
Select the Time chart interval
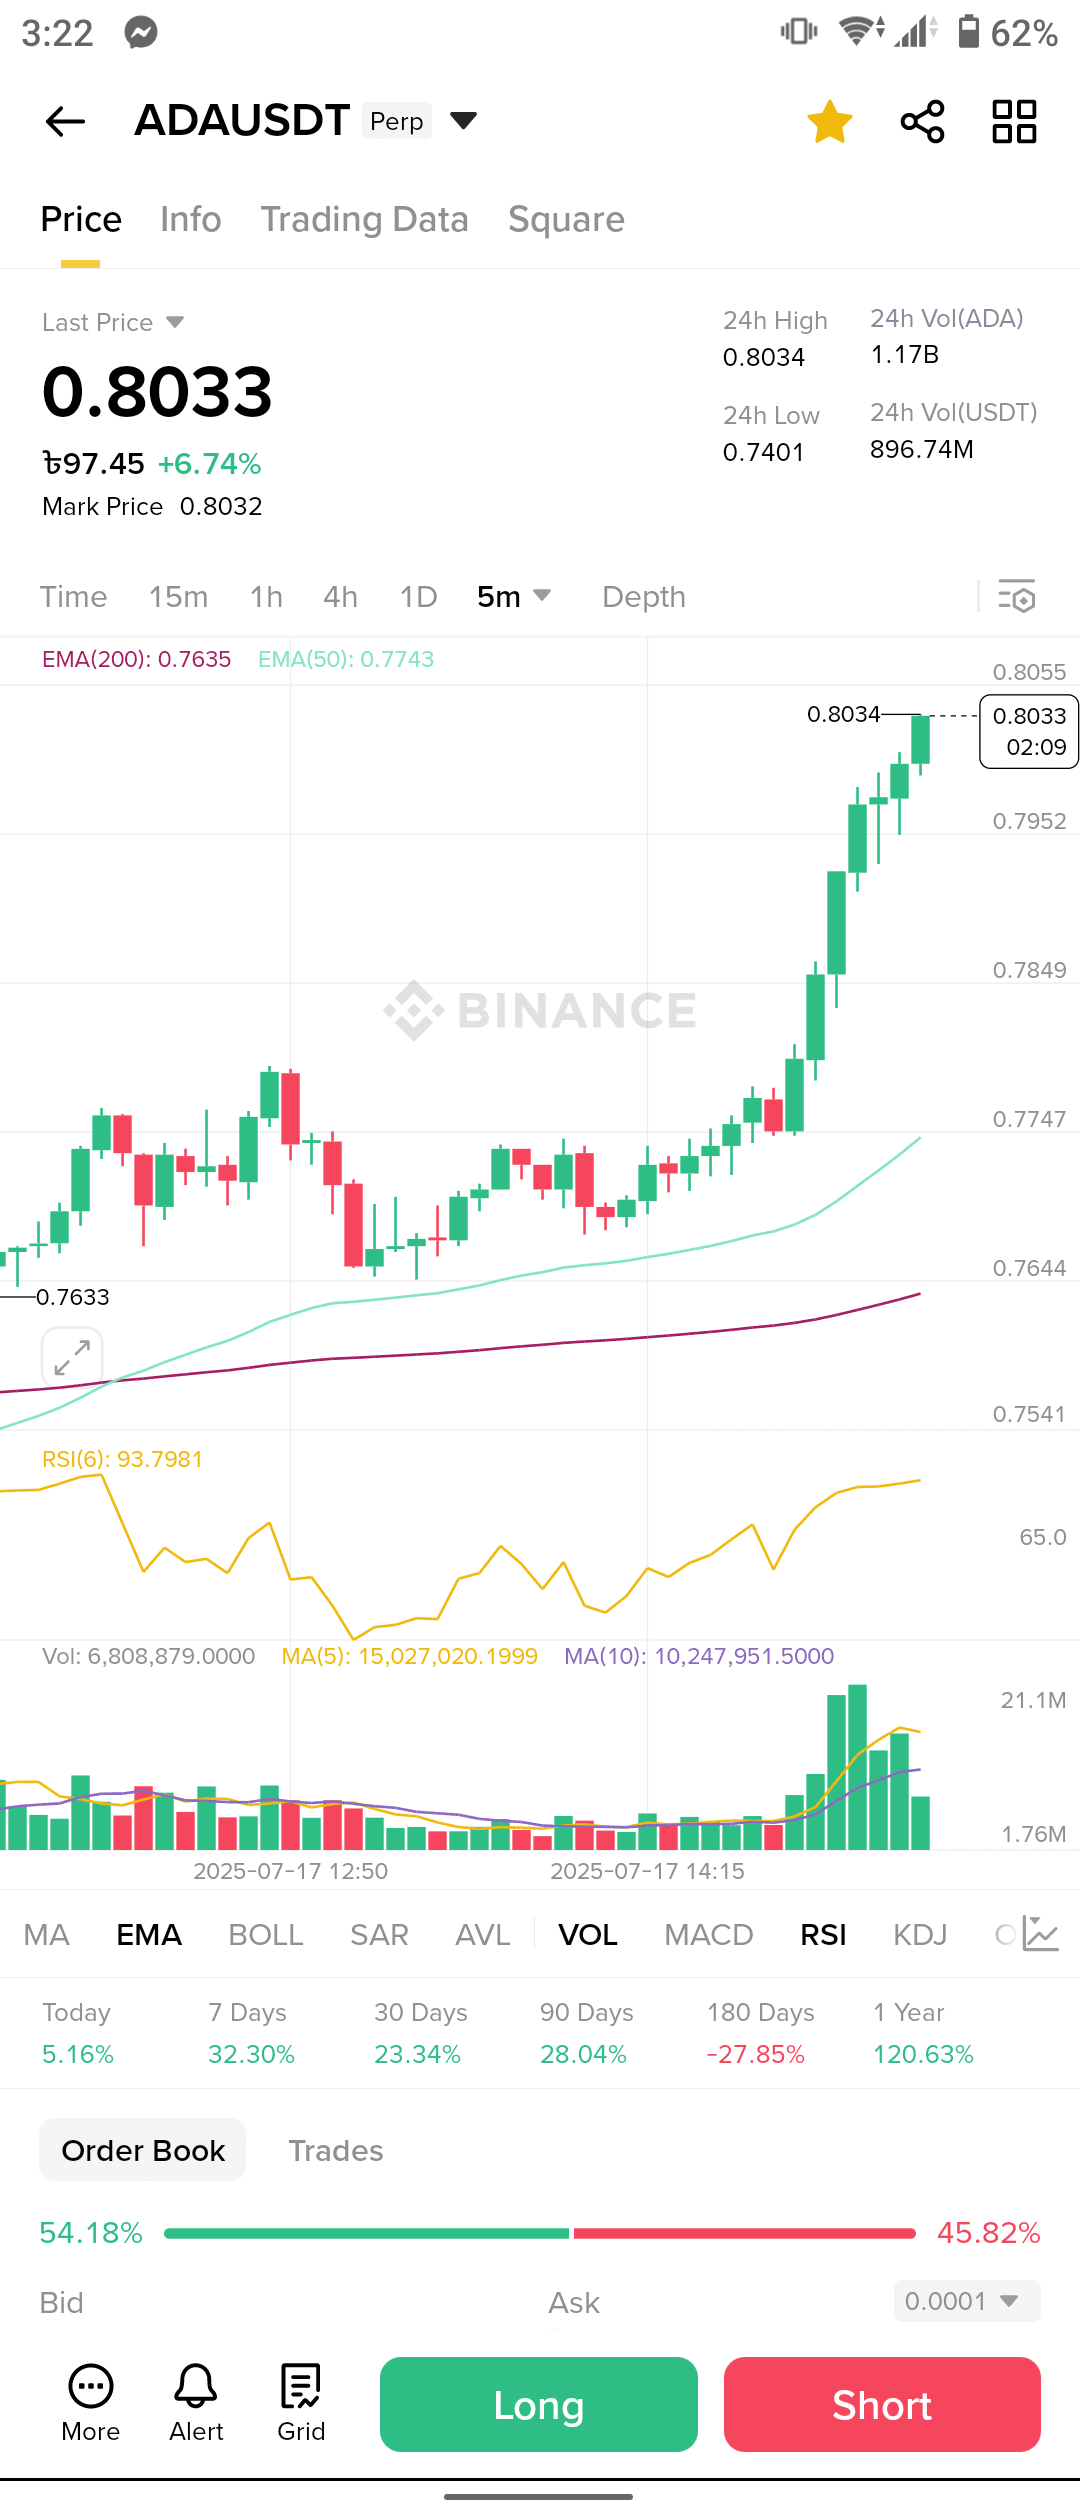pos(74,597)
